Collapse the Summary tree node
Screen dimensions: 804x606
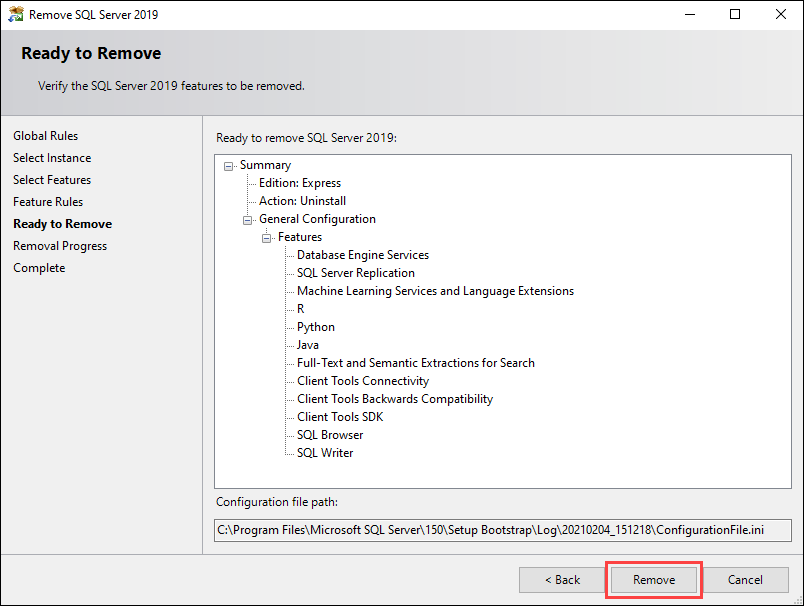[229, 166]
